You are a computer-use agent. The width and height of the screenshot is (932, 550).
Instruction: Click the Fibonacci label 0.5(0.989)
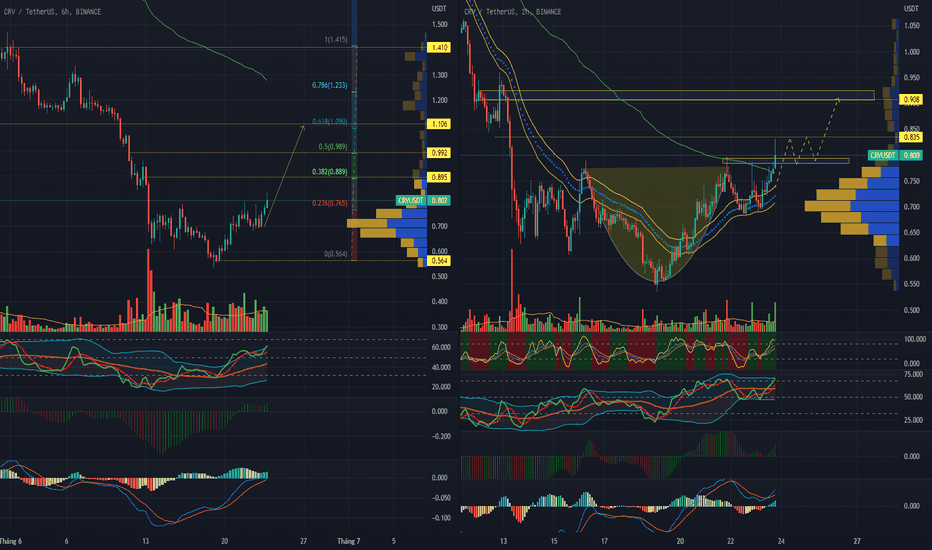point(333,146)
